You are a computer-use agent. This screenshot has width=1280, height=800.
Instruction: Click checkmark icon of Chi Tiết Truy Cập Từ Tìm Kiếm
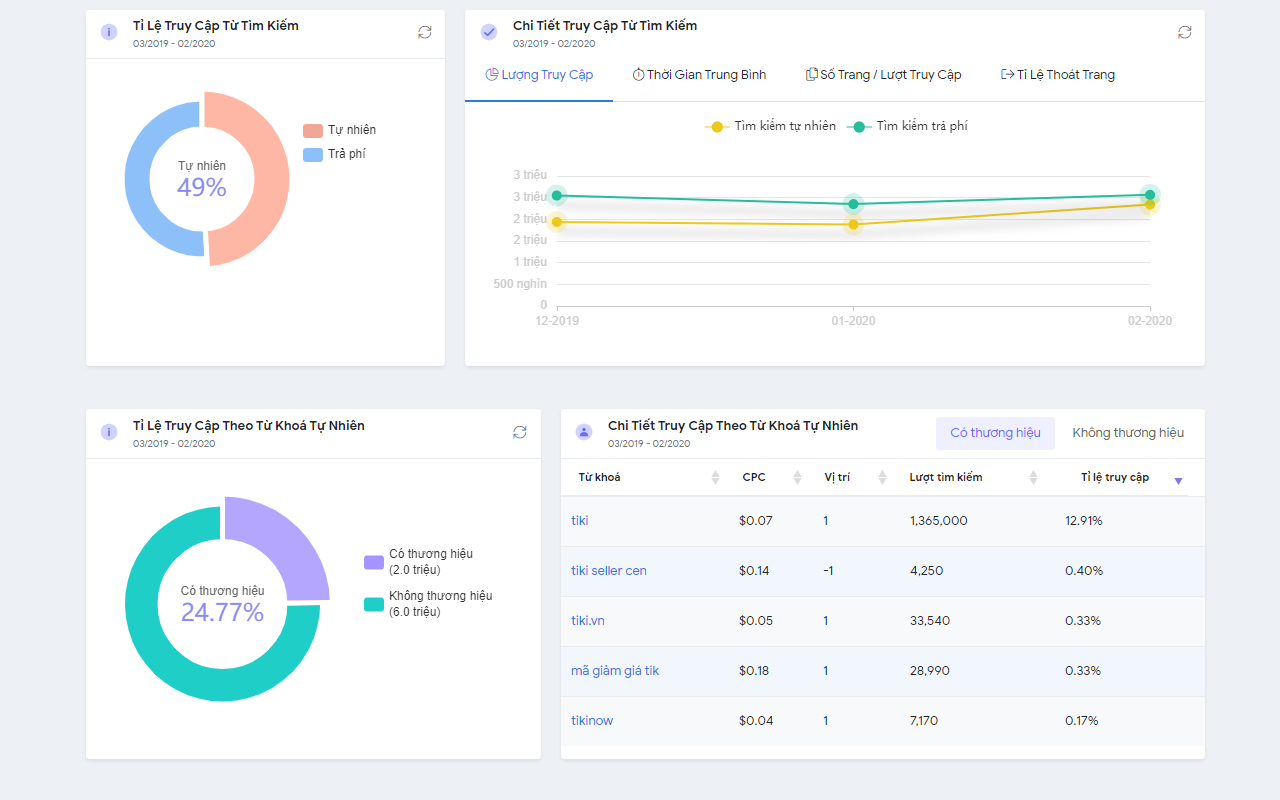[489, 32]
